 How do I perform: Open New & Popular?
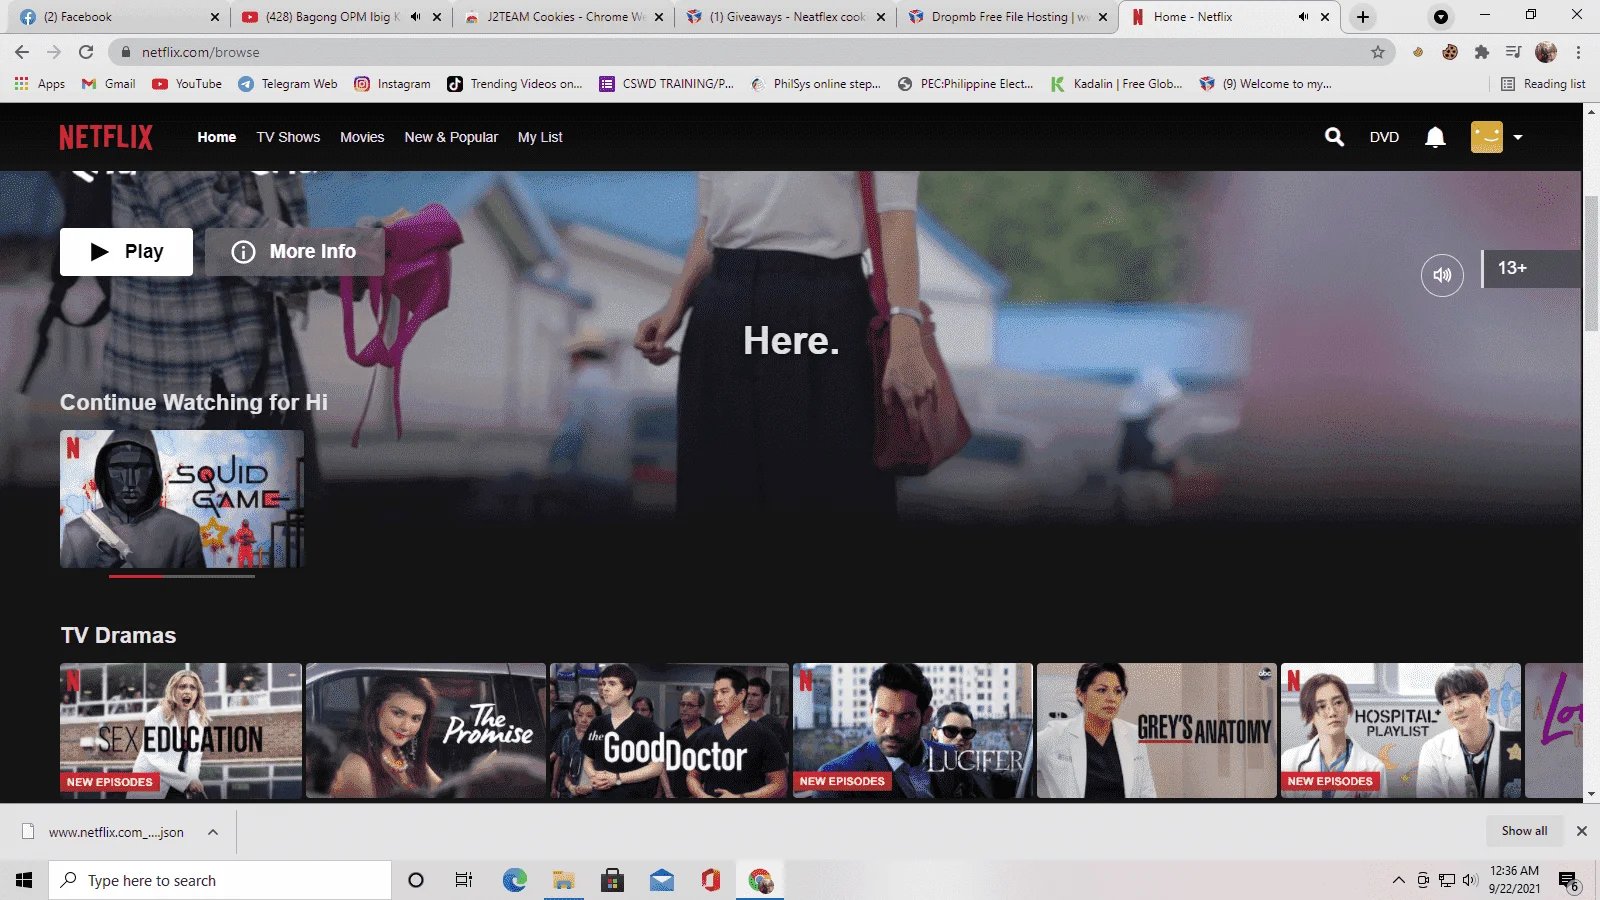[x=451, y=137]
